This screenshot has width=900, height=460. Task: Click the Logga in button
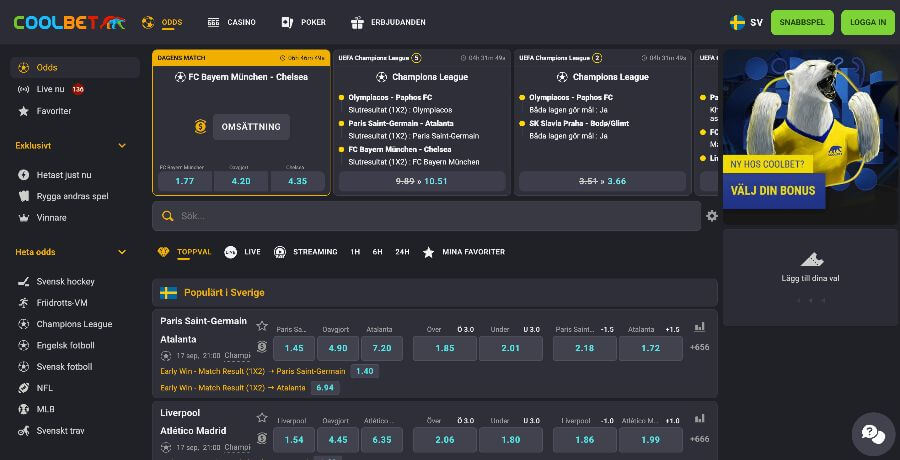coord(866,22)
